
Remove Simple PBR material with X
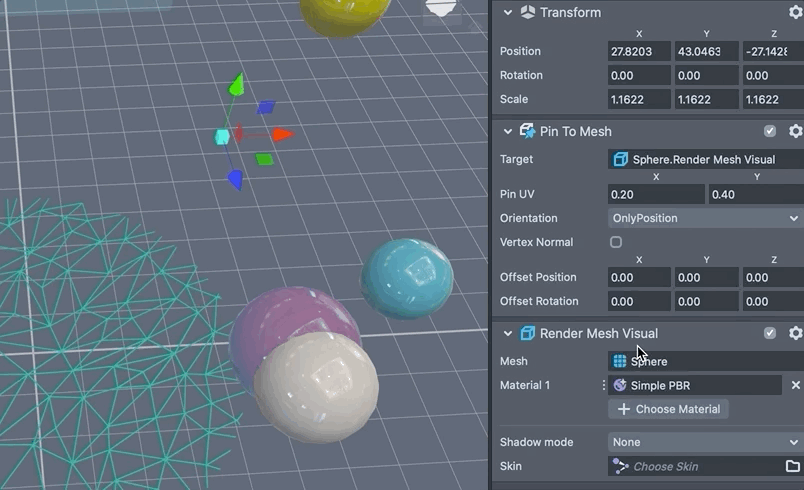point(795,385)
